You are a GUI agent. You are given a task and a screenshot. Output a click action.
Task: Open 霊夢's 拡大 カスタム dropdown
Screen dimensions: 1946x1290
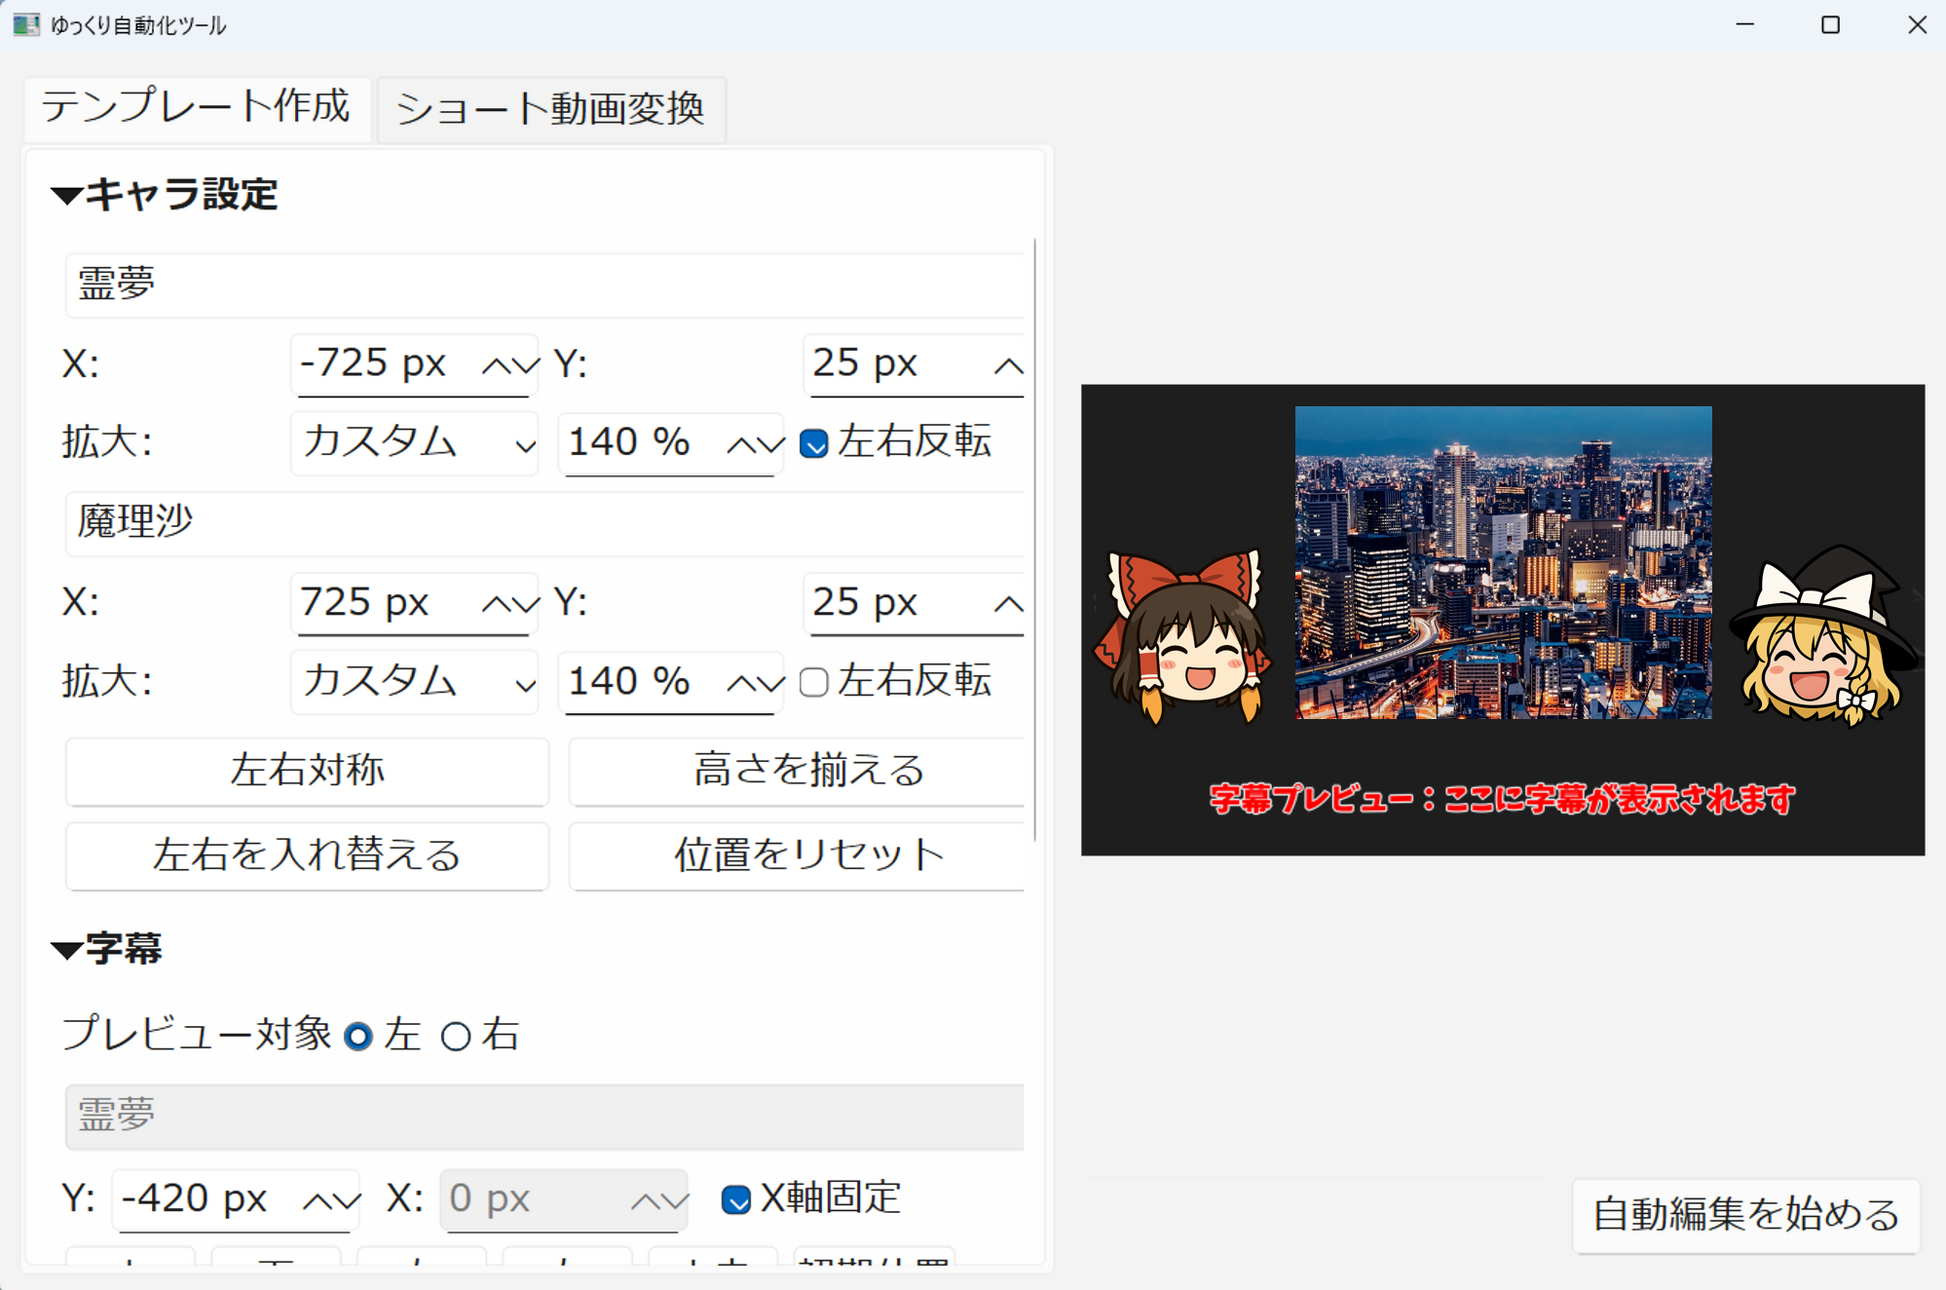pos(414,442)
